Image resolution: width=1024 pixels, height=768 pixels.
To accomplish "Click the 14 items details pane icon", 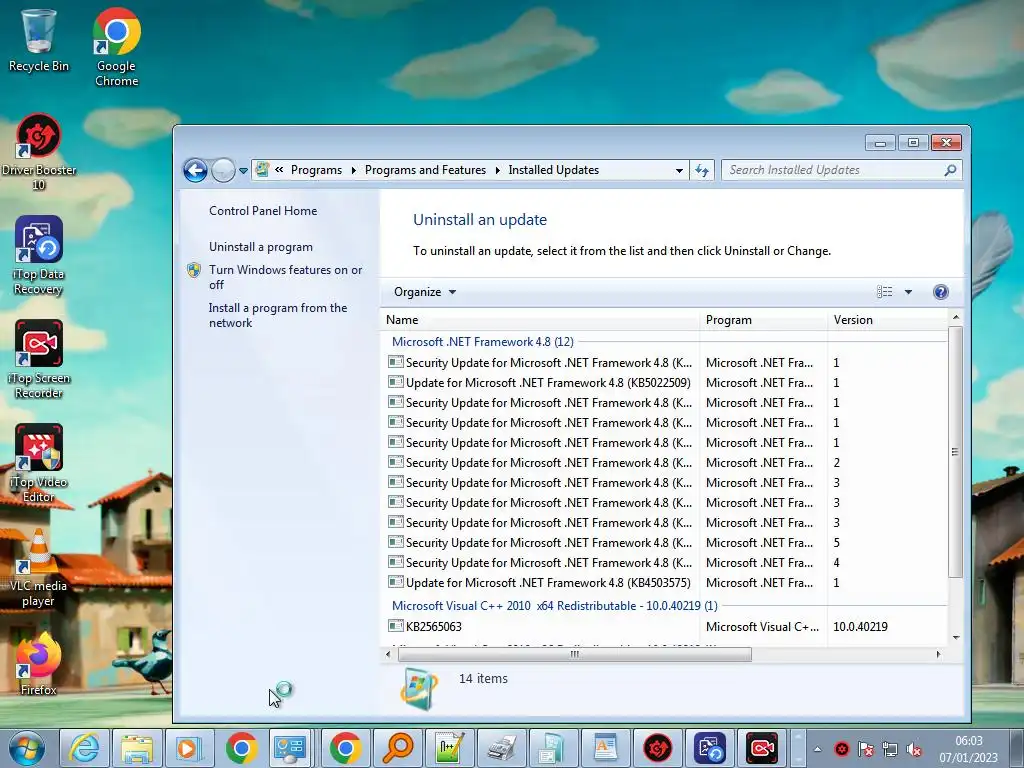I will [419, 690].
